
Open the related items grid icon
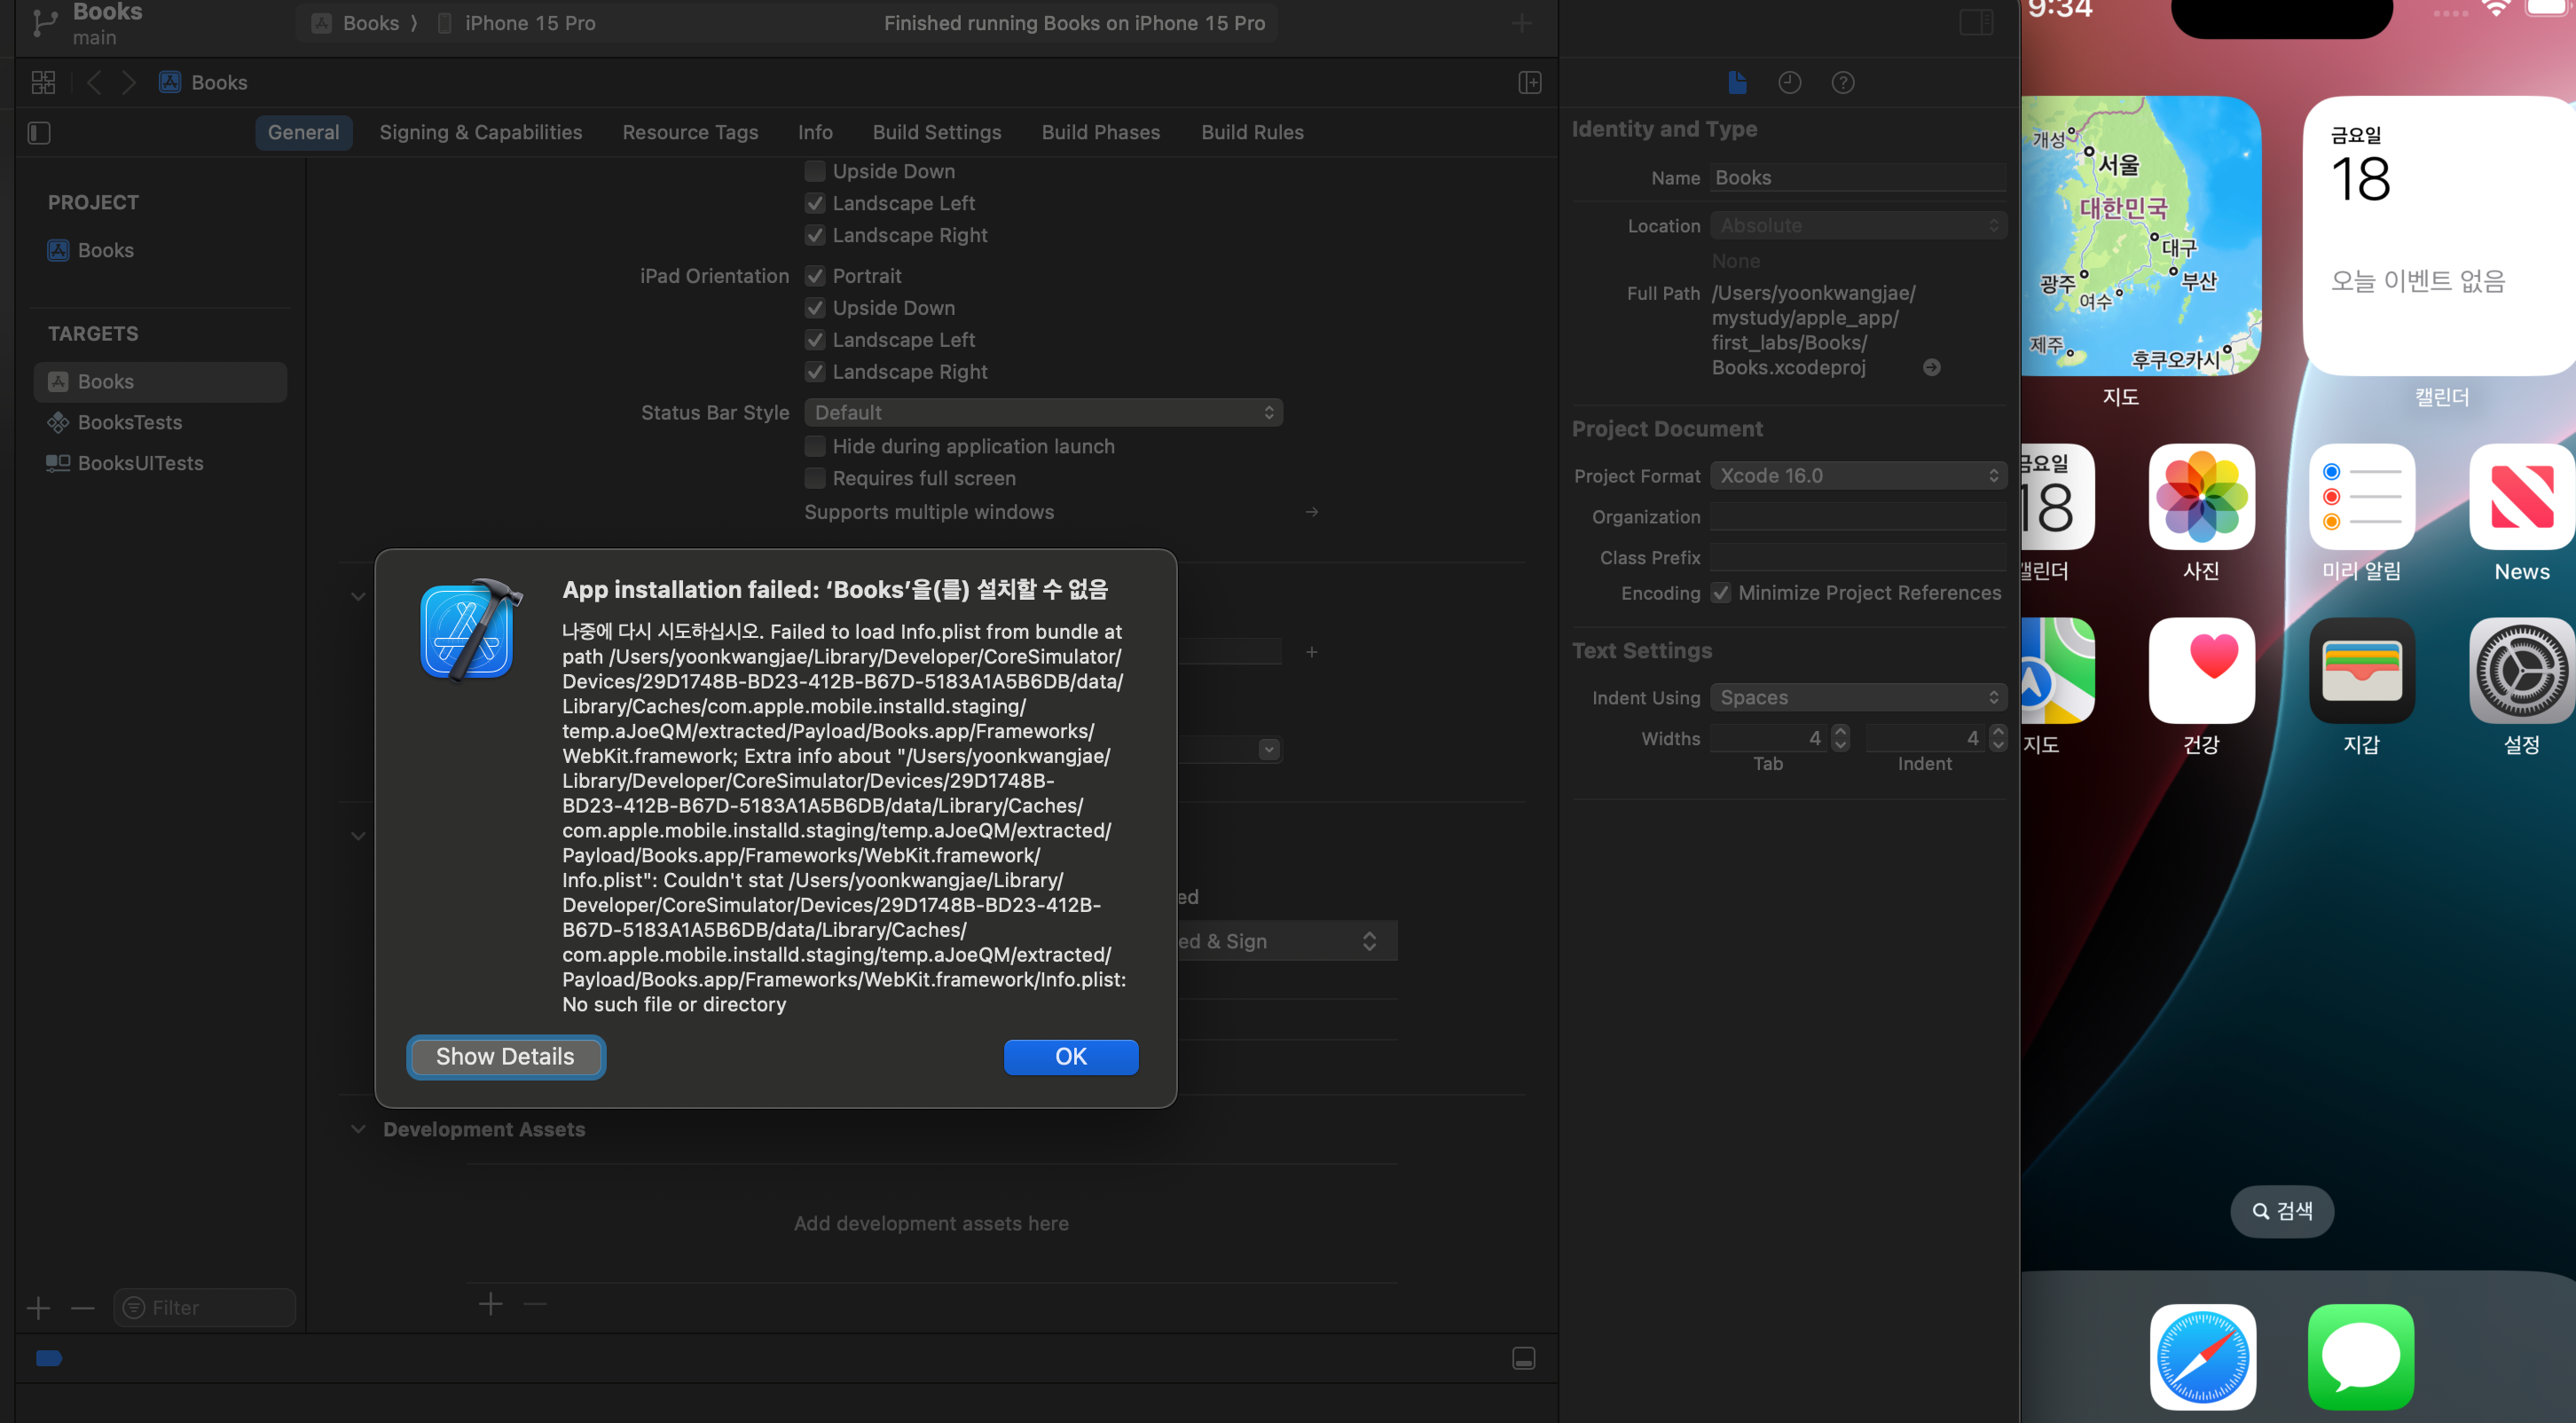click(43, 82)
